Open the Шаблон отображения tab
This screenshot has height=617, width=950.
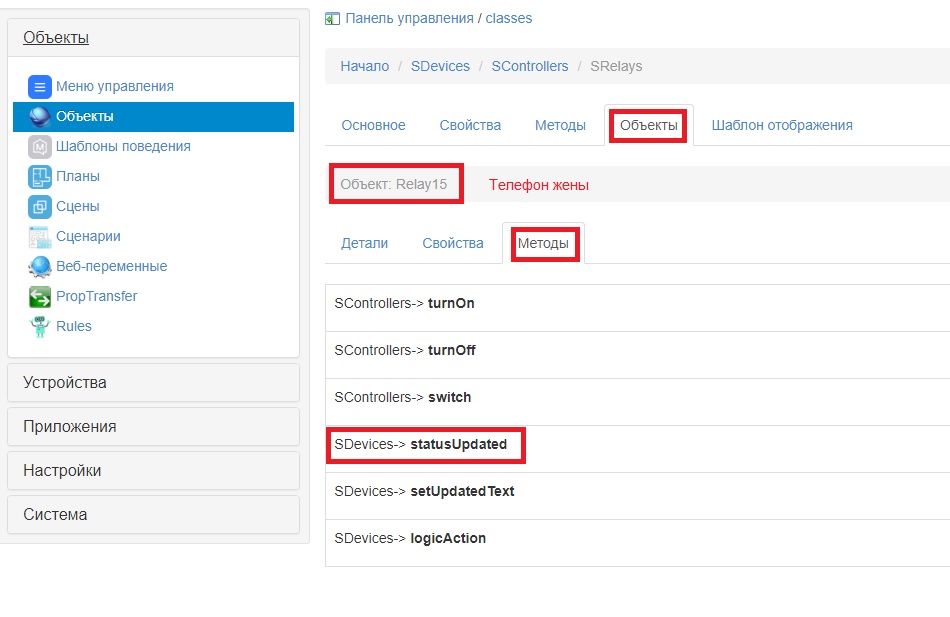pos(782,125)
